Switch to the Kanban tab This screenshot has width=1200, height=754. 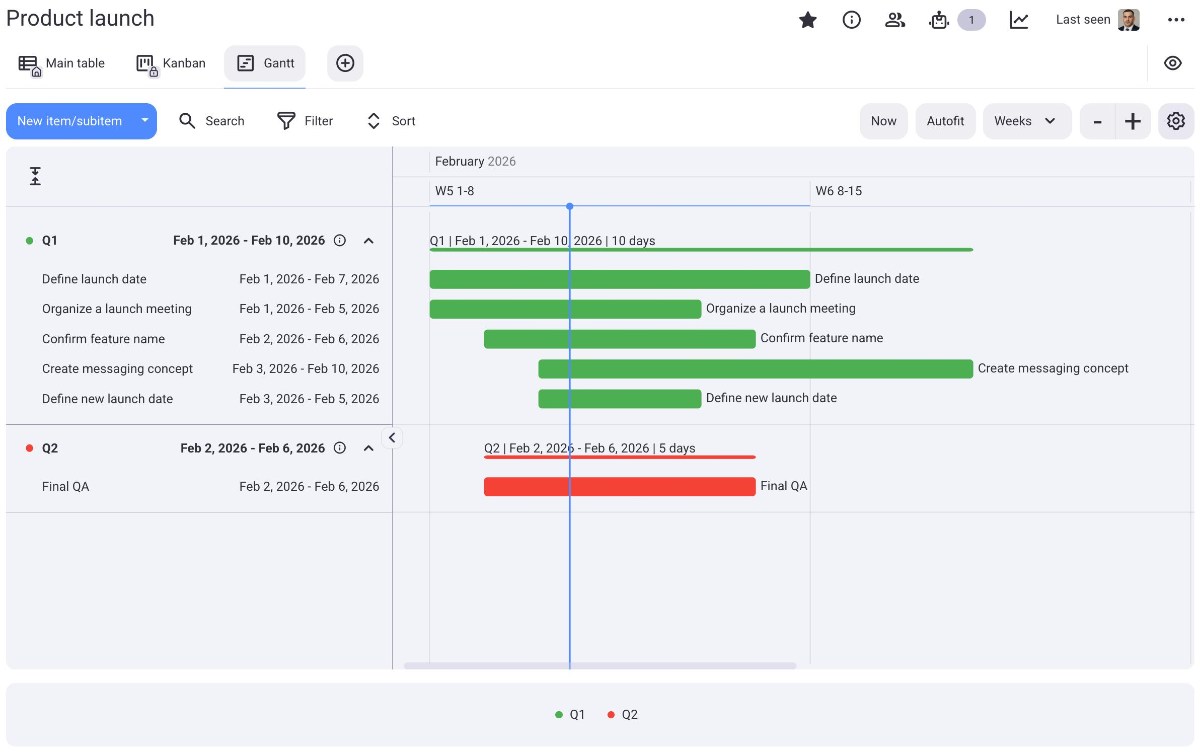(171, 63)
